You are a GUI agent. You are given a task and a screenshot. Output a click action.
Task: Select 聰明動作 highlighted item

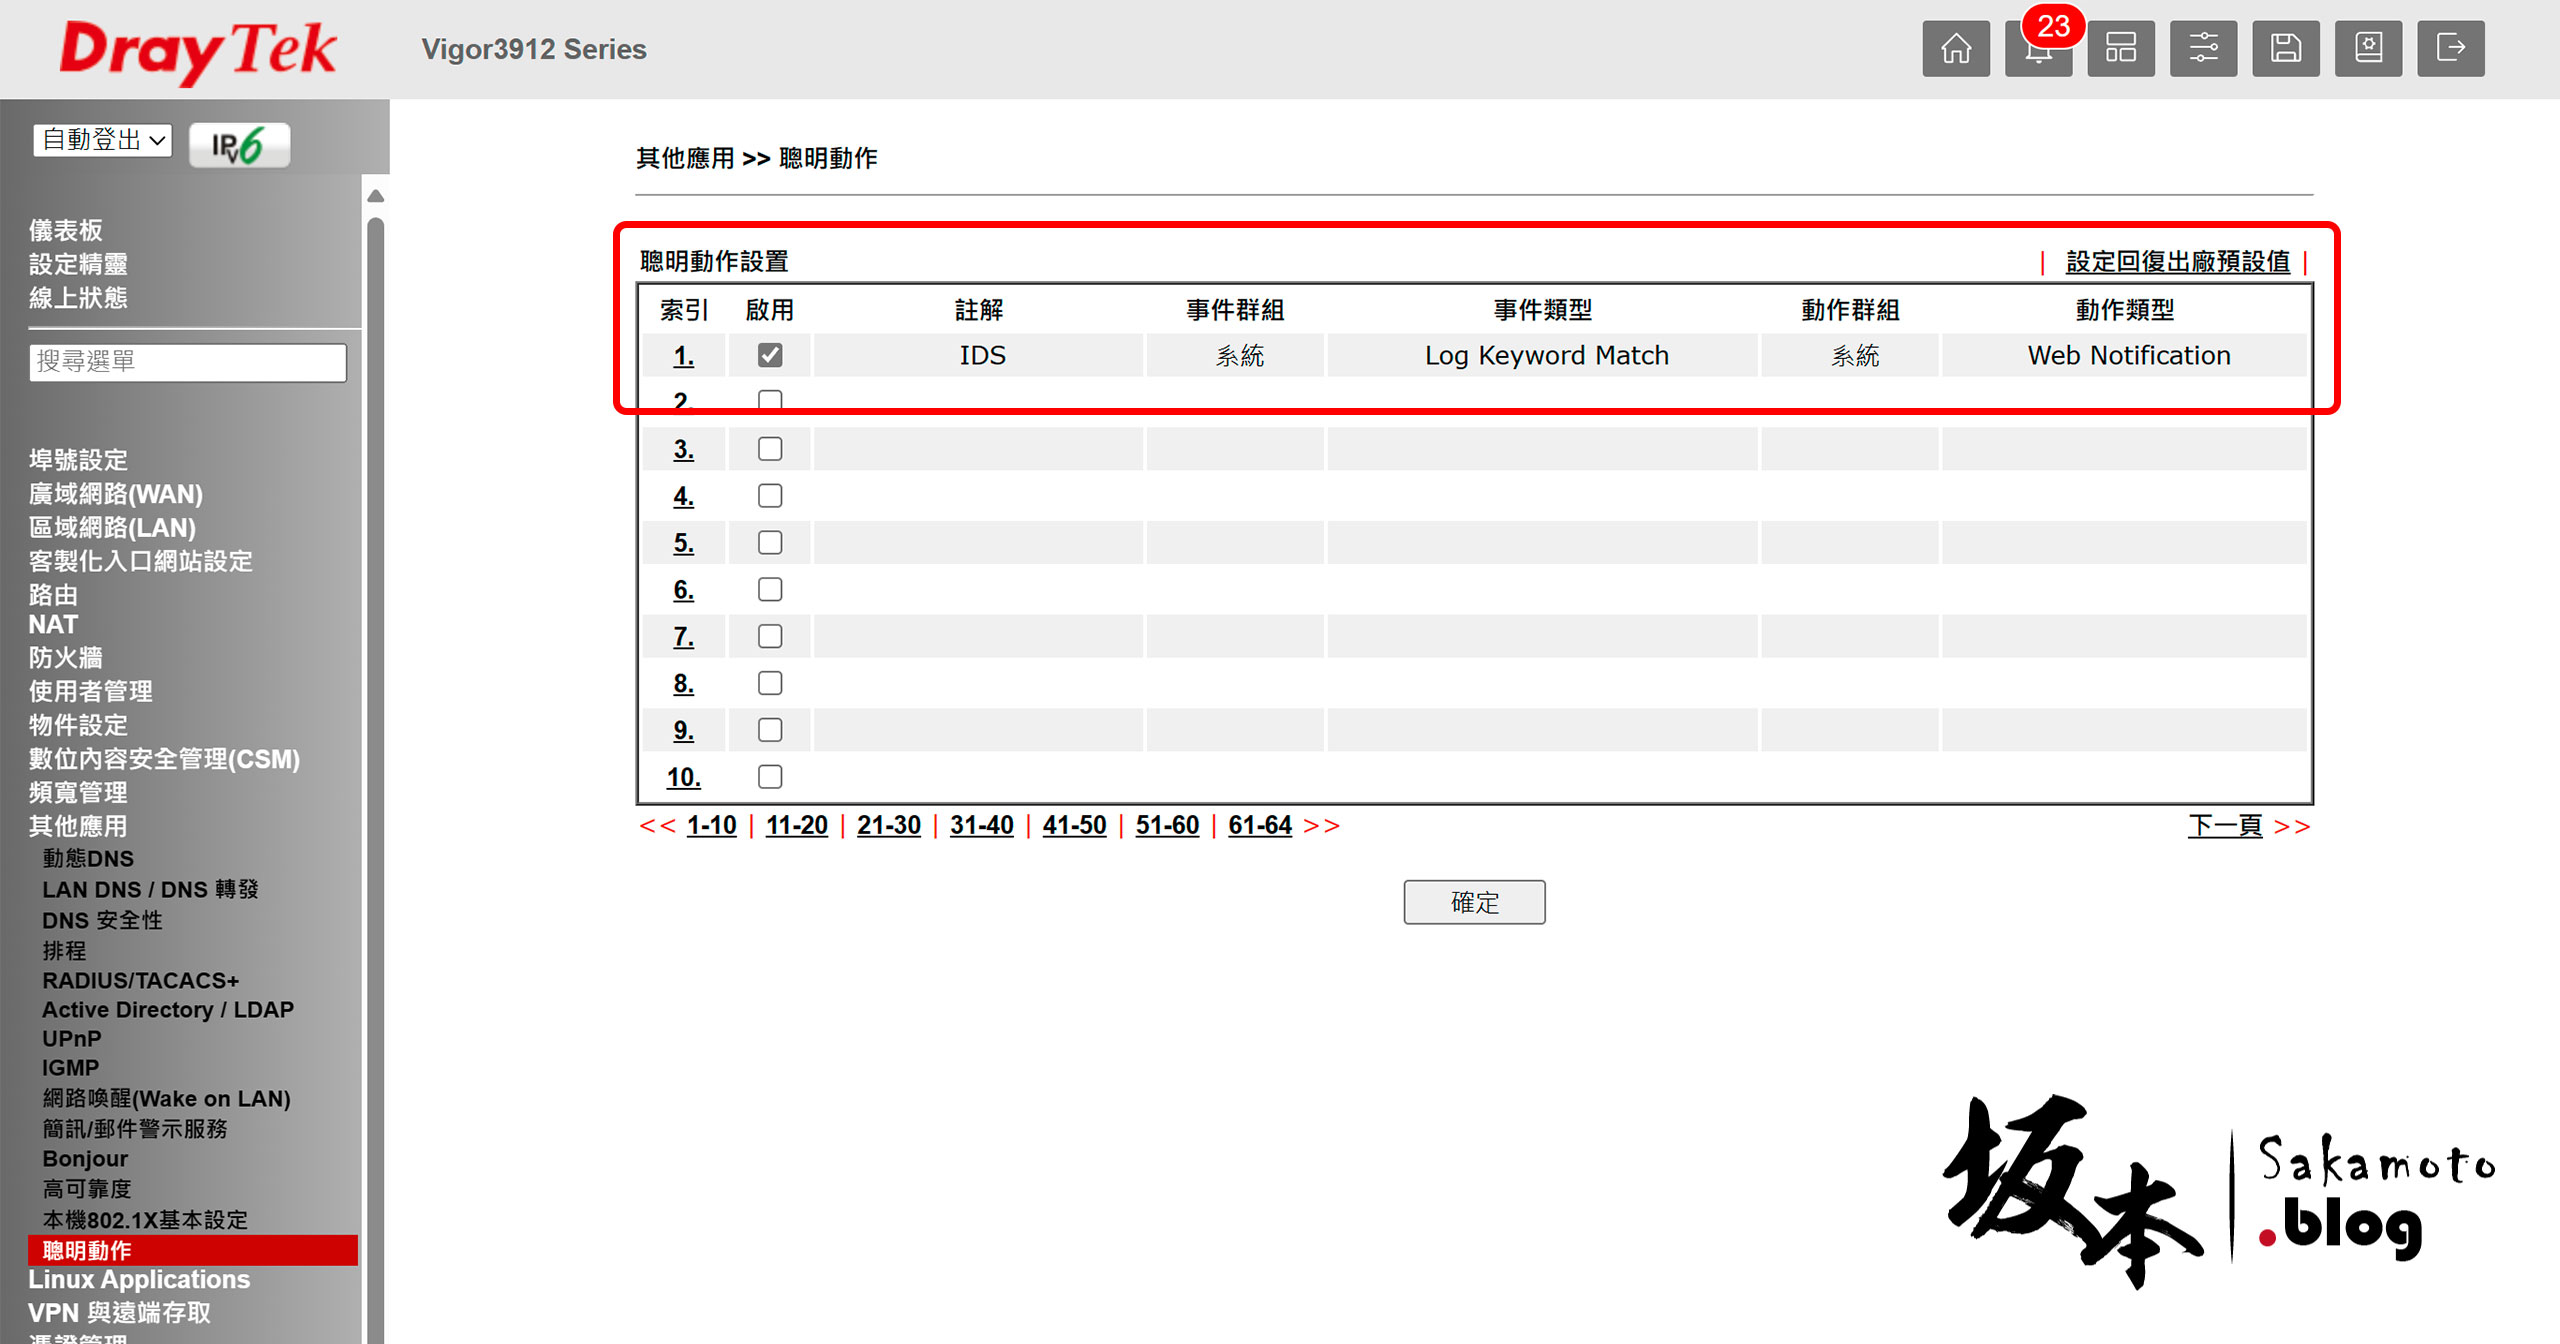[x=192, y=1250]
